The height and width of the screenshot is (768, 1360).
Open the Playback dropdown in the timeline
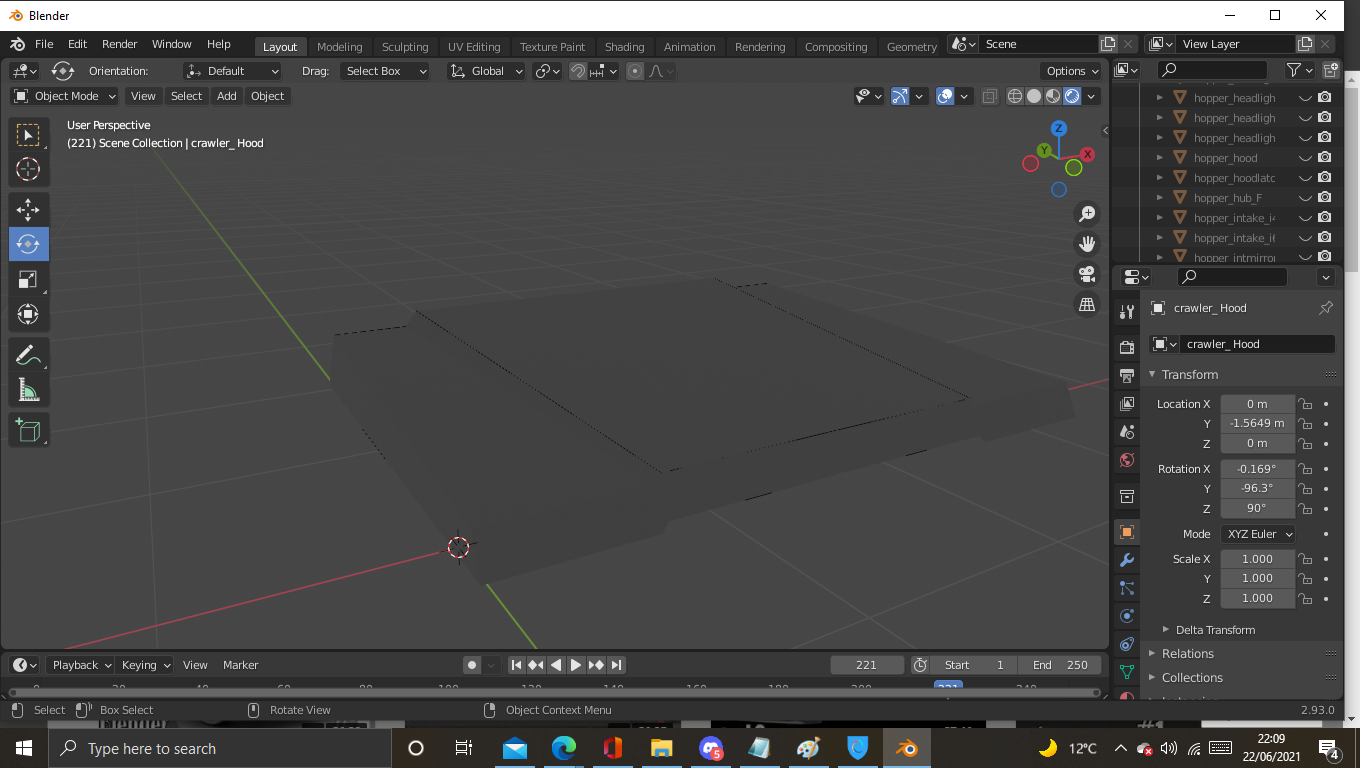(81, 665)
